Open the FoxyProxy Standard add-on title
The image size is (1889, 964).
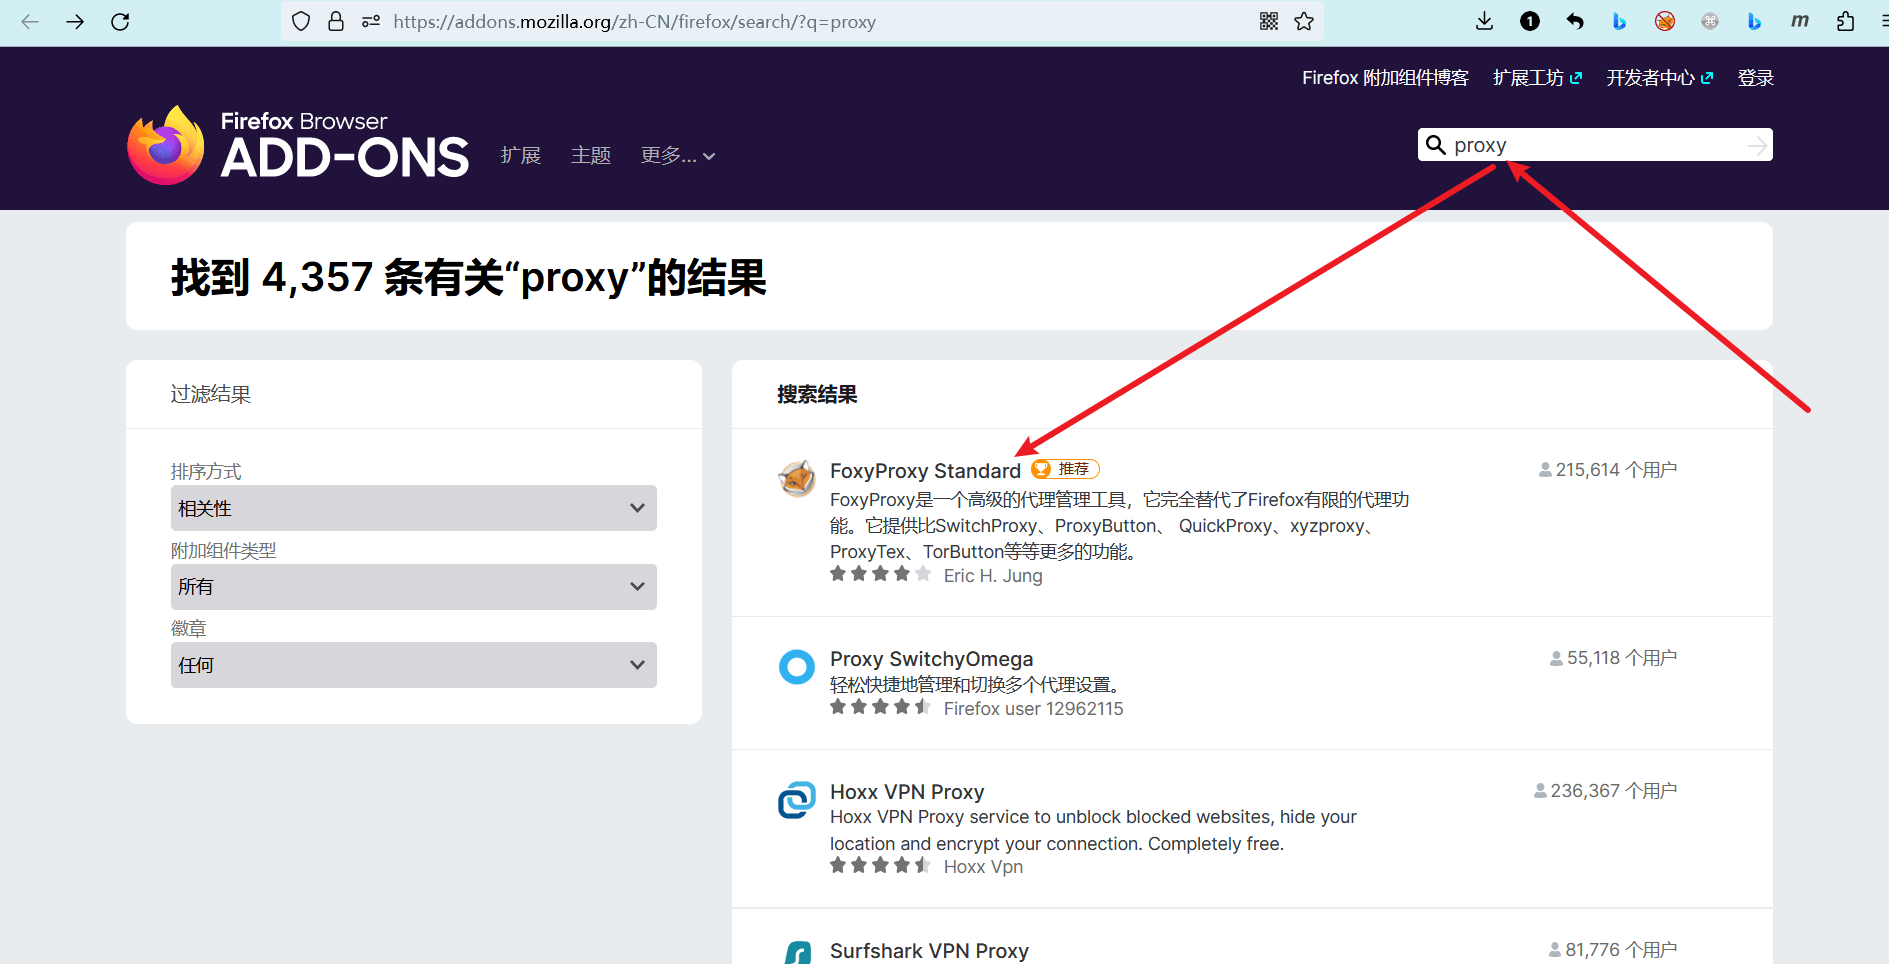[925, 471]
